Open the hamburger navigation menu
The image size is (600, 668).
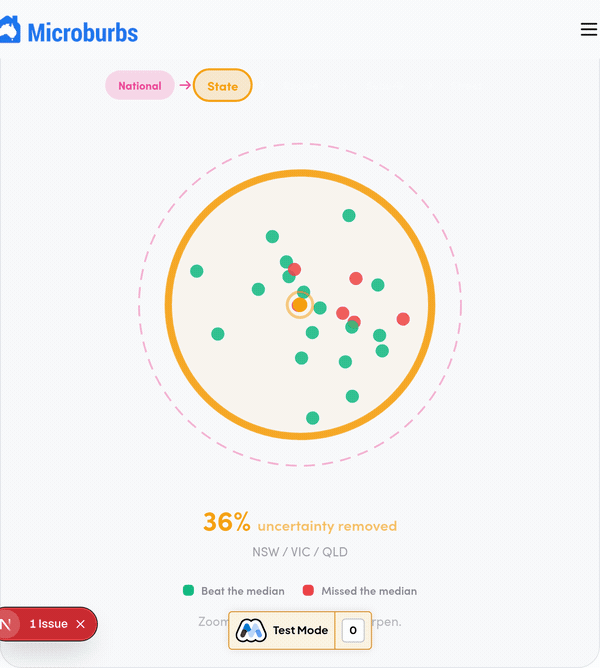point(588,30)
